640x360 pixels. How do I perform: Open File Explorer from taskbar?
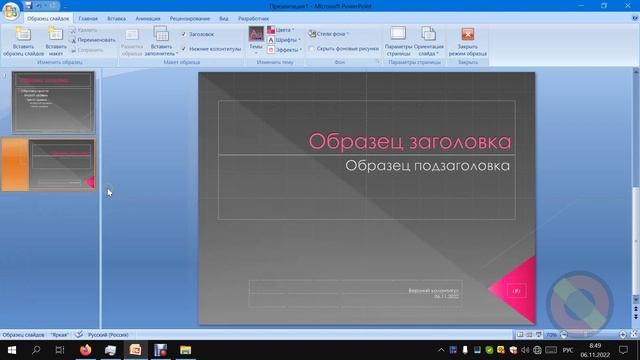point(186,350)
